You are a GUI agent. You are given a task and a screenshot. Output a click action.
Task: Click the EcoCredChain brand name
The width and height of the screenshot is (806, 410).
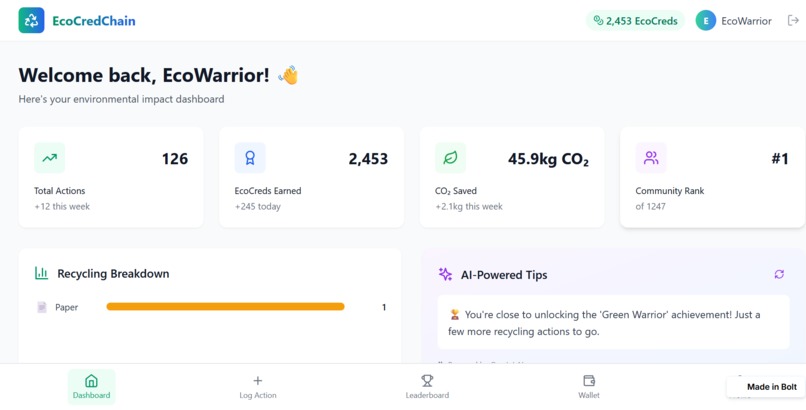tap(94, 21)
